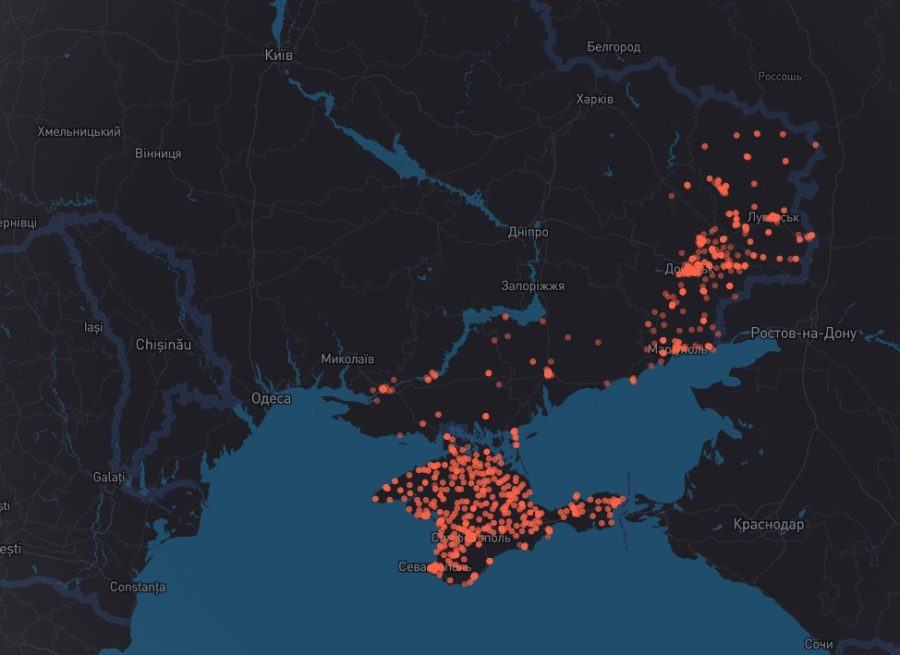The image size is (900, 655).
Task: Click the Galați city label
Action: pos(109,478)
